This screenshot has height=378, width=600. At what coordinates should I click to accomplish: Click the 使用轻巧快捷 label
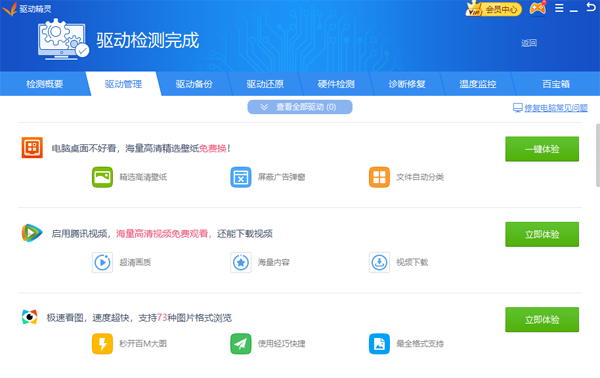point(281,344)
